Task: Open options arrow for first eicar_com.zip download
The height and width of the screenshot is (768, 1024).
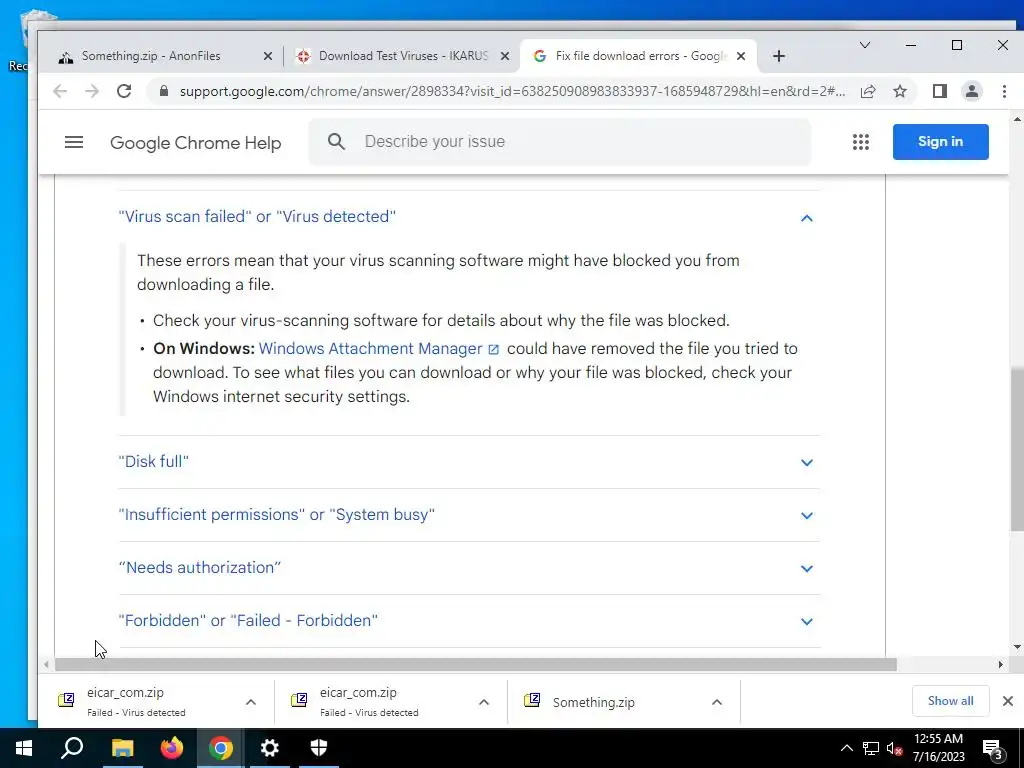Action: (x=251, y=702)
